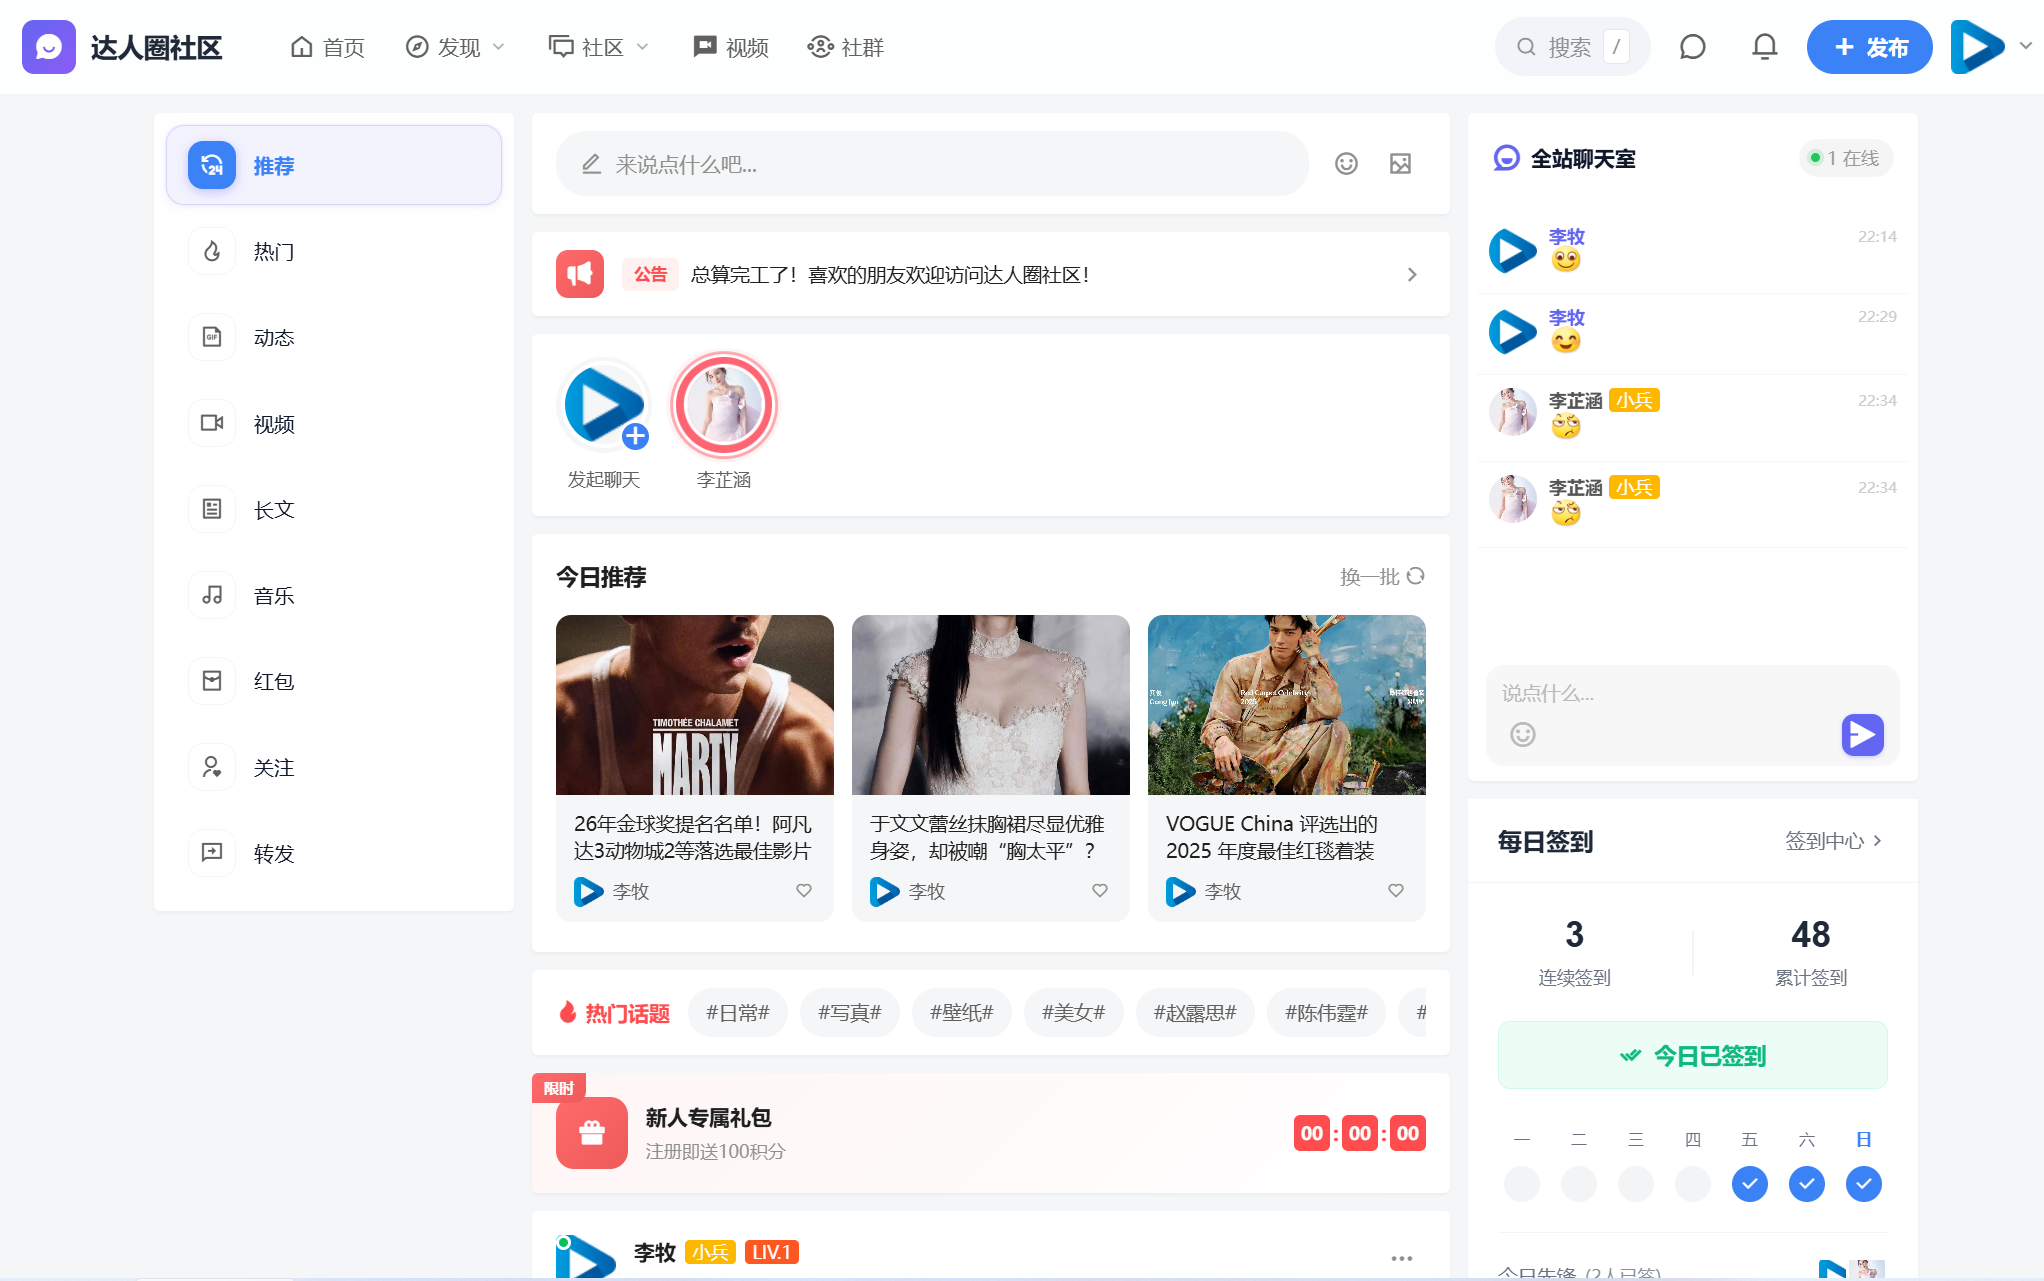Click the 红包 icon in the sidebar
This screenshot has height=1281, width=2044.
tap(211, 681)
